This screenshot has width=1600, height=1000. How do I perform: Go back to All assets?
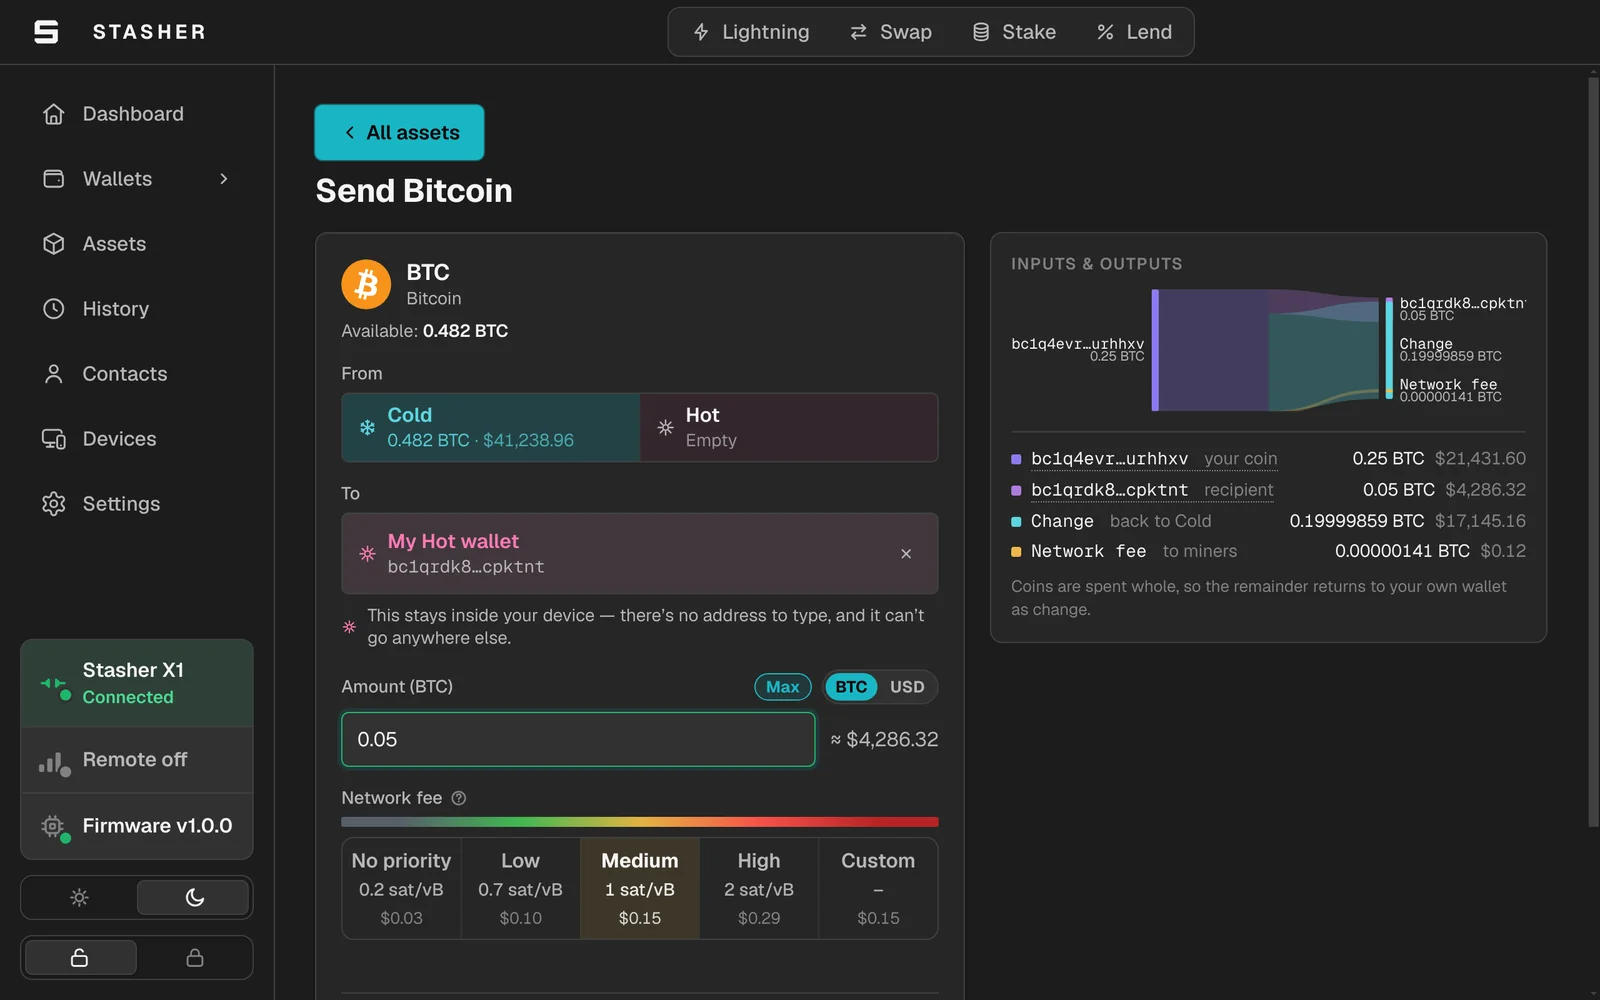[x=399, y=132]
